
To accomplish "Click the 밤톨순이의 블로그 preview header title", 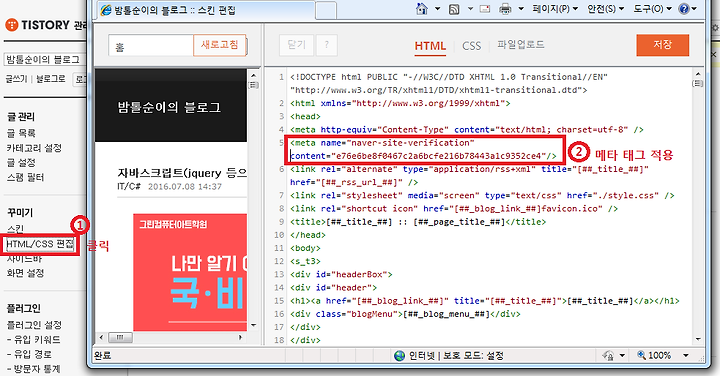I will pyautogui.click(x=169, y=107).
